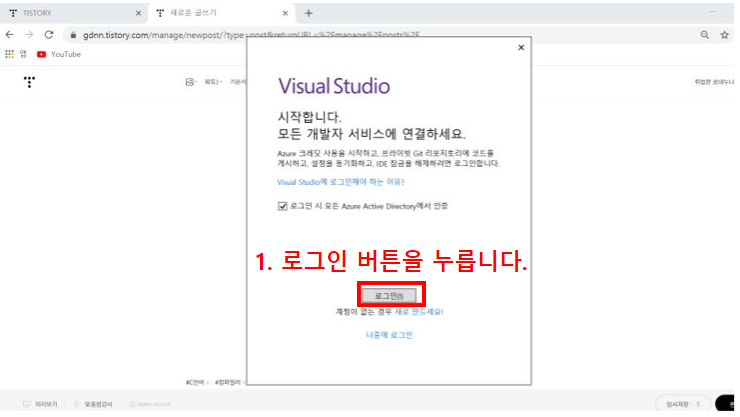The height and width of the screenshot is (417, 740).
Task: View site security lock info
Action: [73, 35]
